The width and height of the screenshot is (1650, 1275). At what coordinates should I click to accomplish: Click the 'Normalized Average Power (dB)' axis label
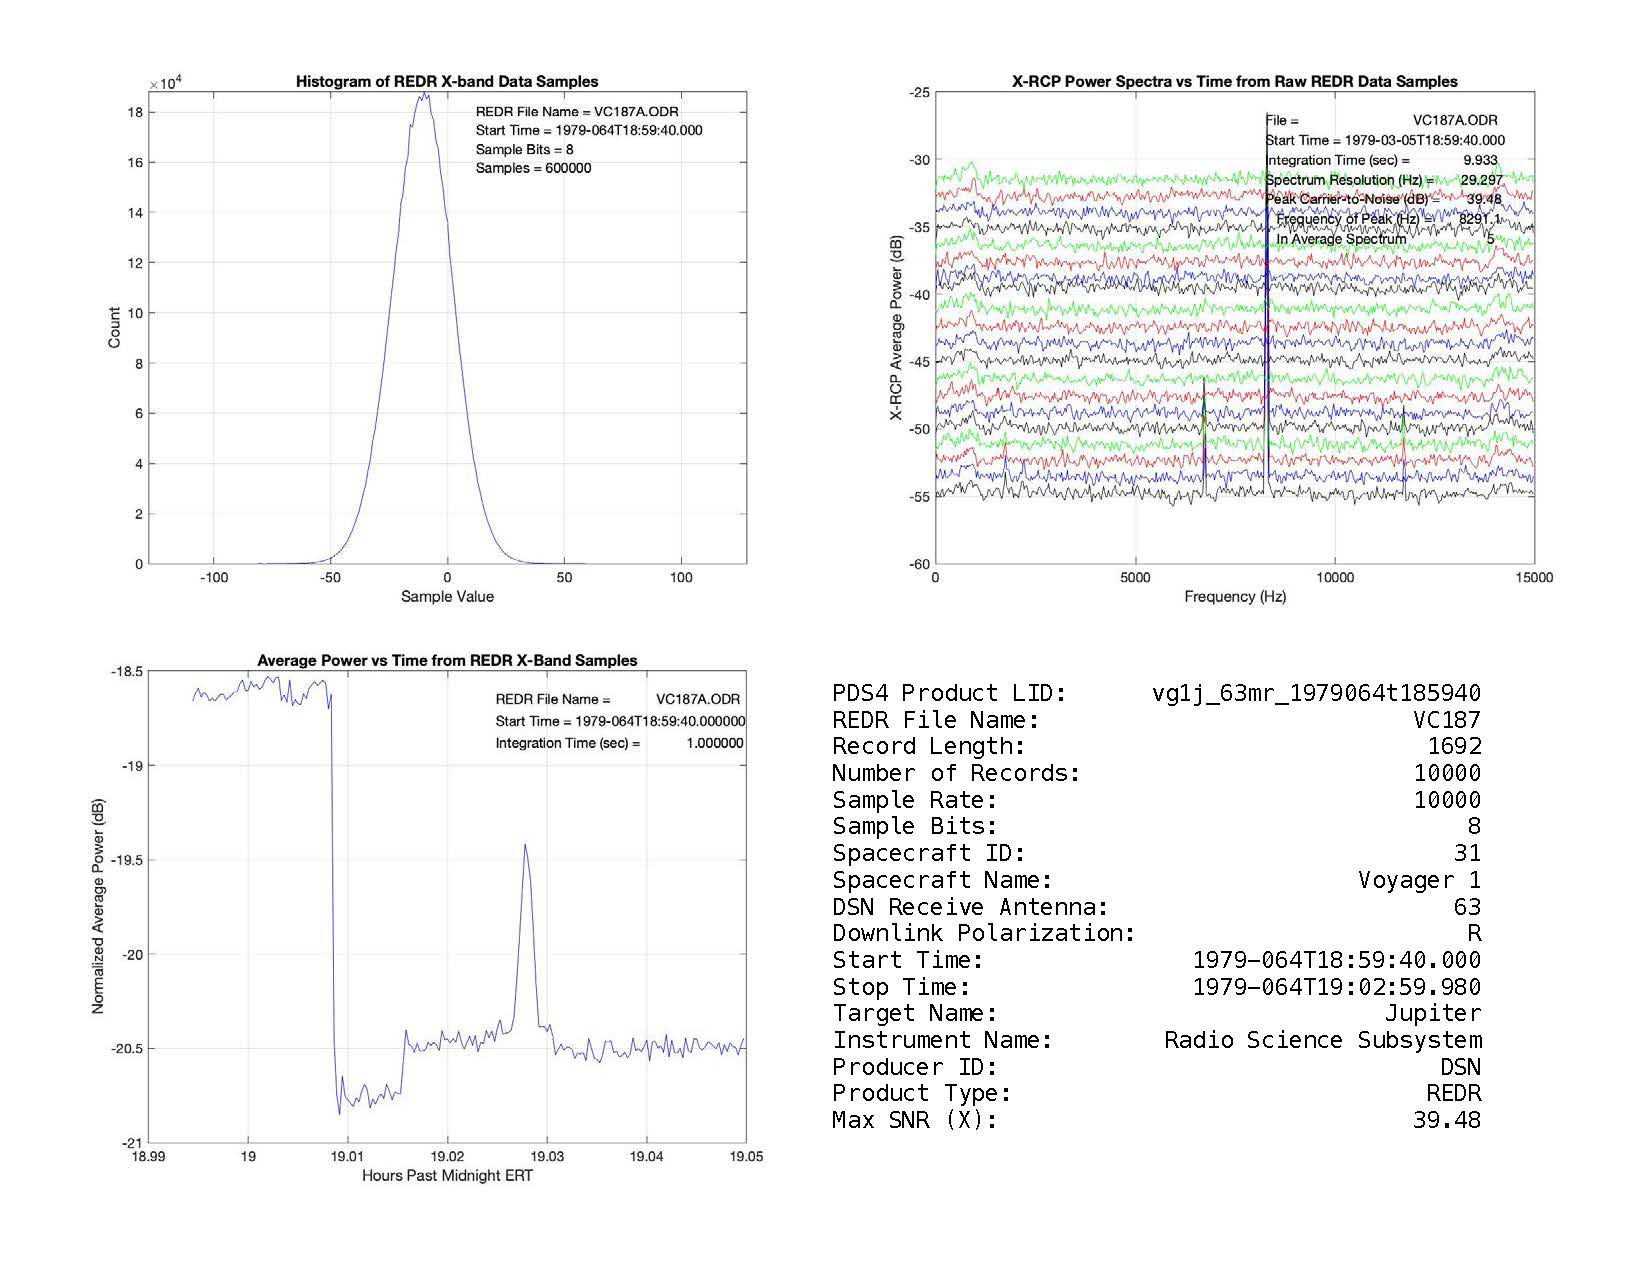(98, 907)
